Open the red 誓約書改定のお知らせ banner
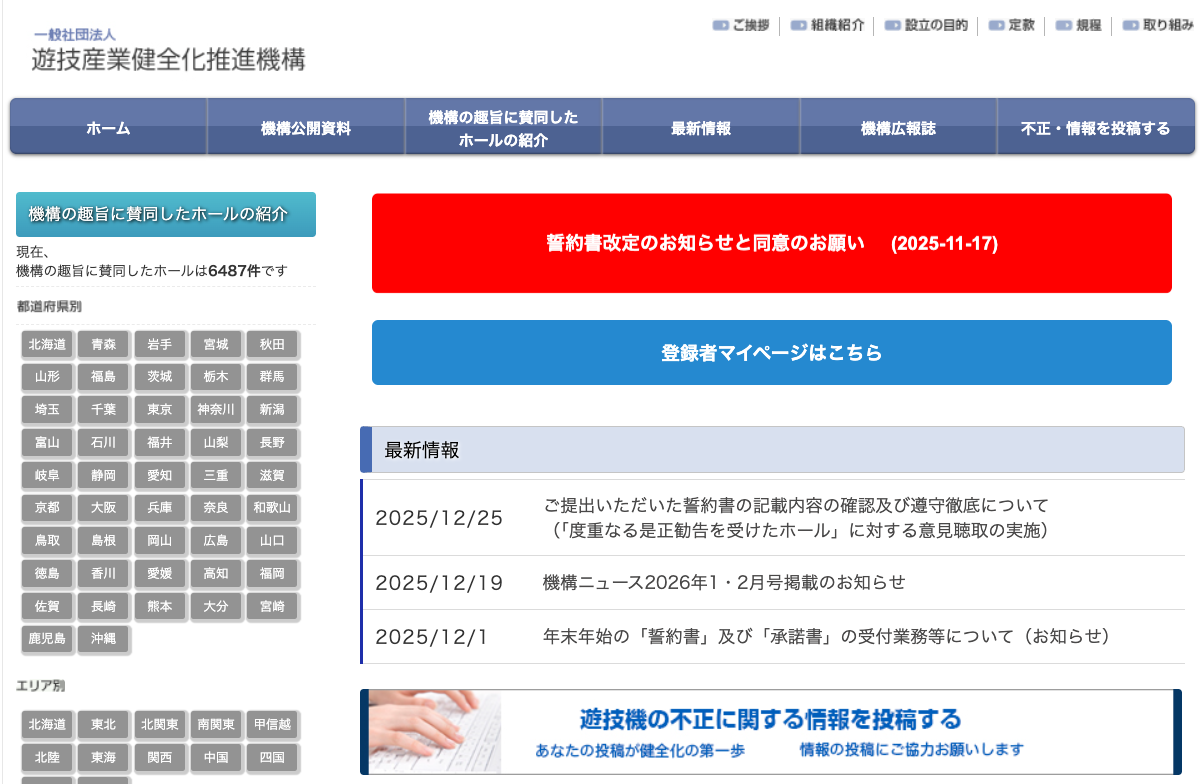Screen dimensions: 1200x784 pyautogui.click(x=771, y=243)
